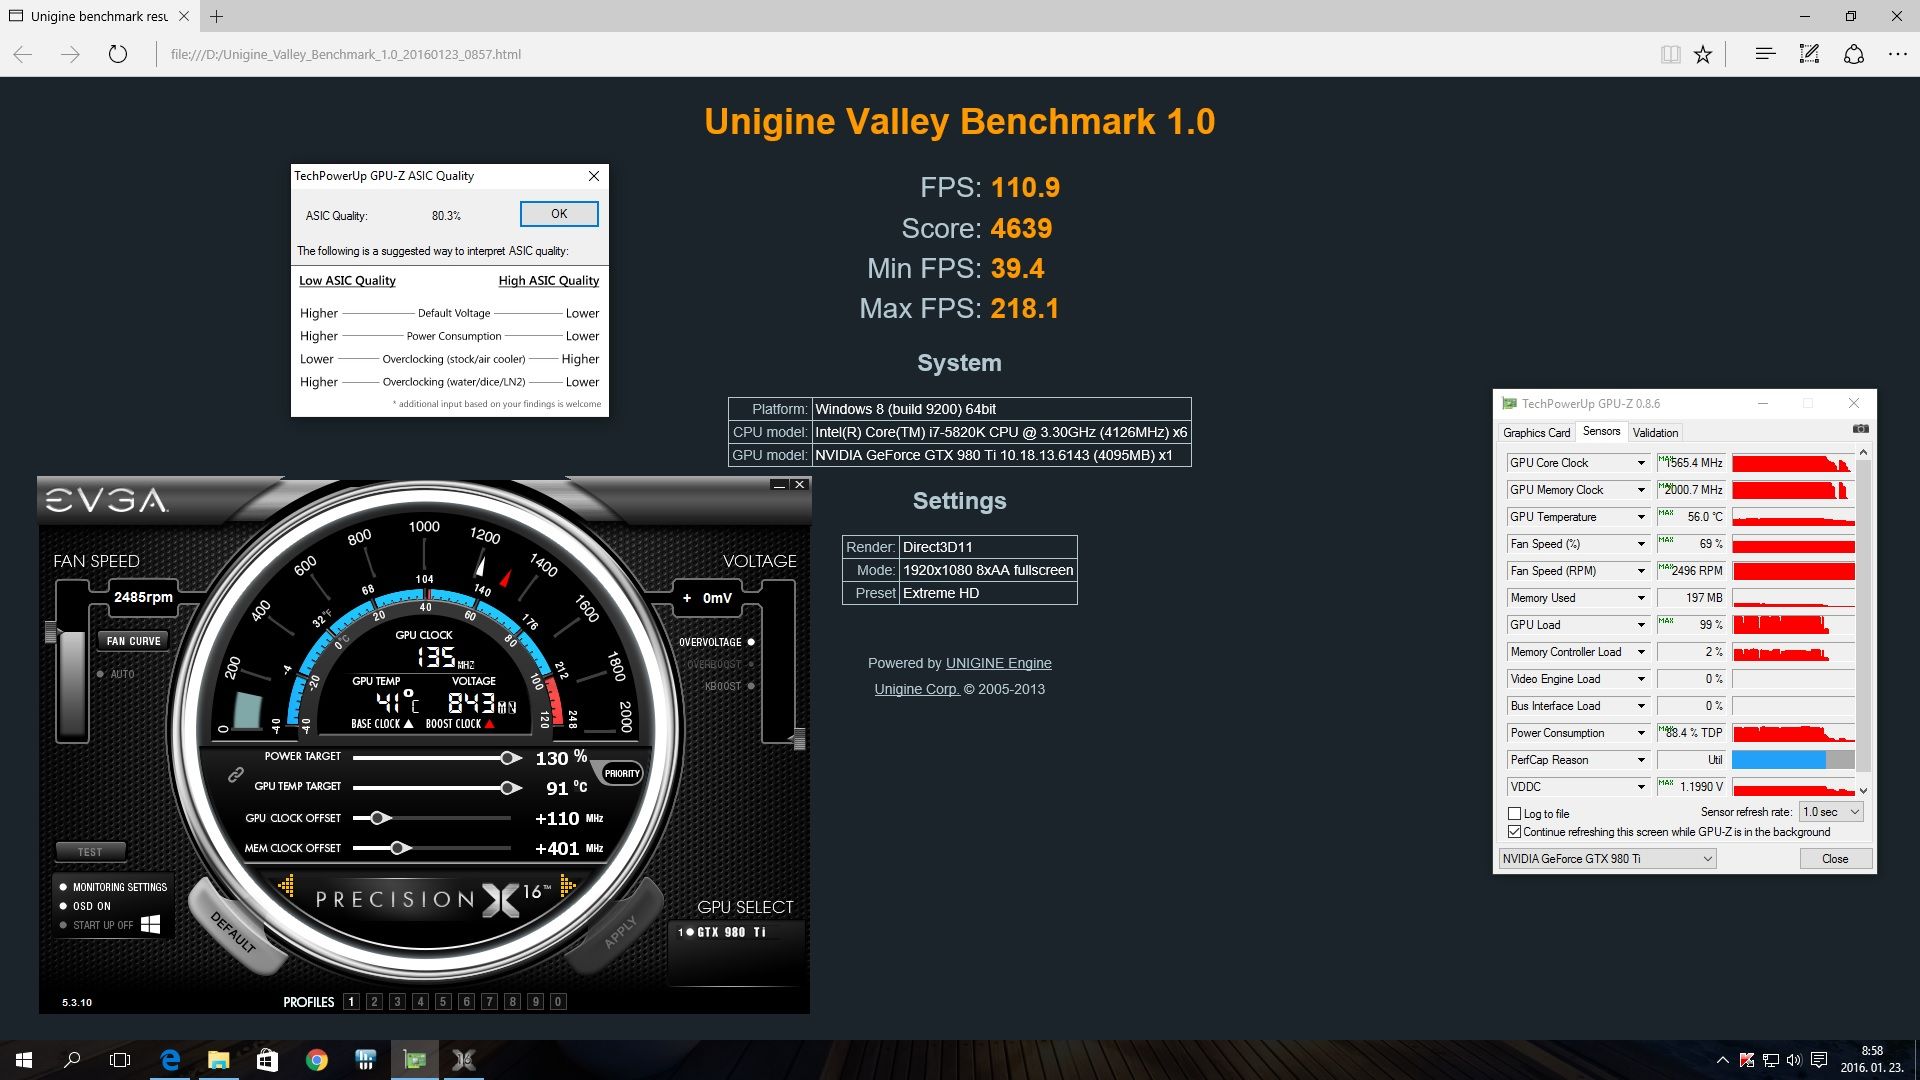1920x1080 pixels.
Task: Open Edge more actions ellipsis
Action: [1898, 54]
